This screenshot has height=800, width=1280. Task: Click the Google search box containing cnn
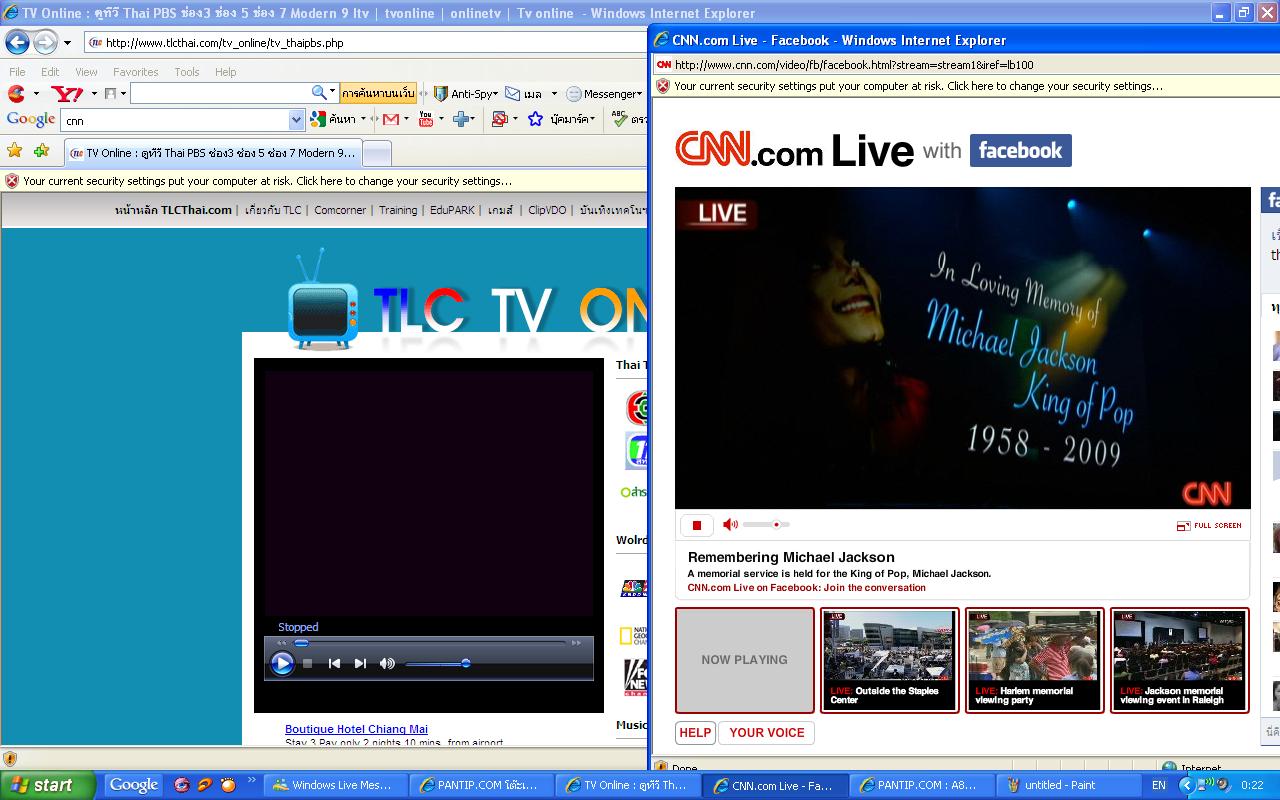coord(175,120)
